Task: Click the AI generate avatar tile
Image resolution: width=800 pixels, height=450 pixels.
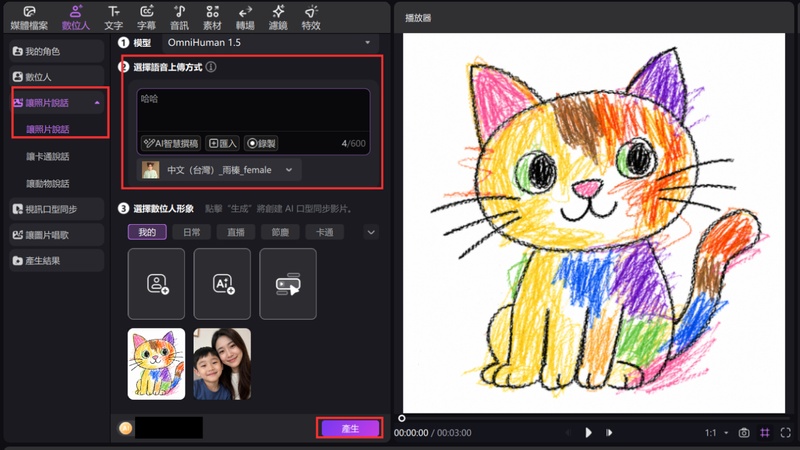Action: click(x=222, y=284)
